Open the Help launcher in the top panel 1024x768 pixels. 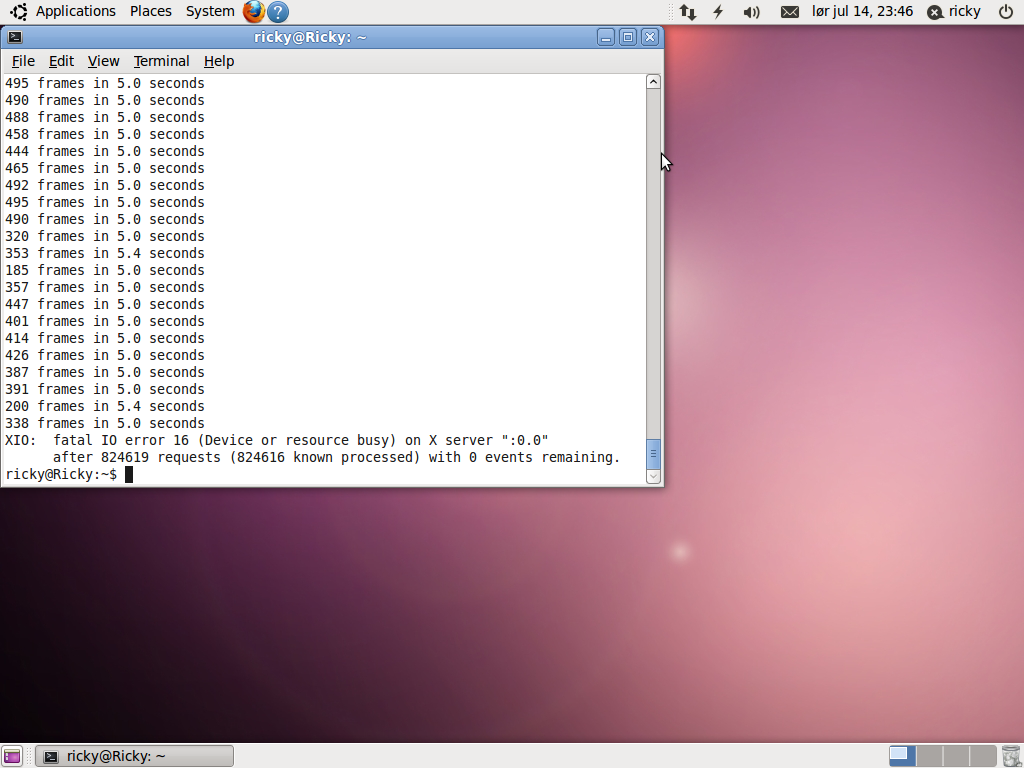click(278, 12)
